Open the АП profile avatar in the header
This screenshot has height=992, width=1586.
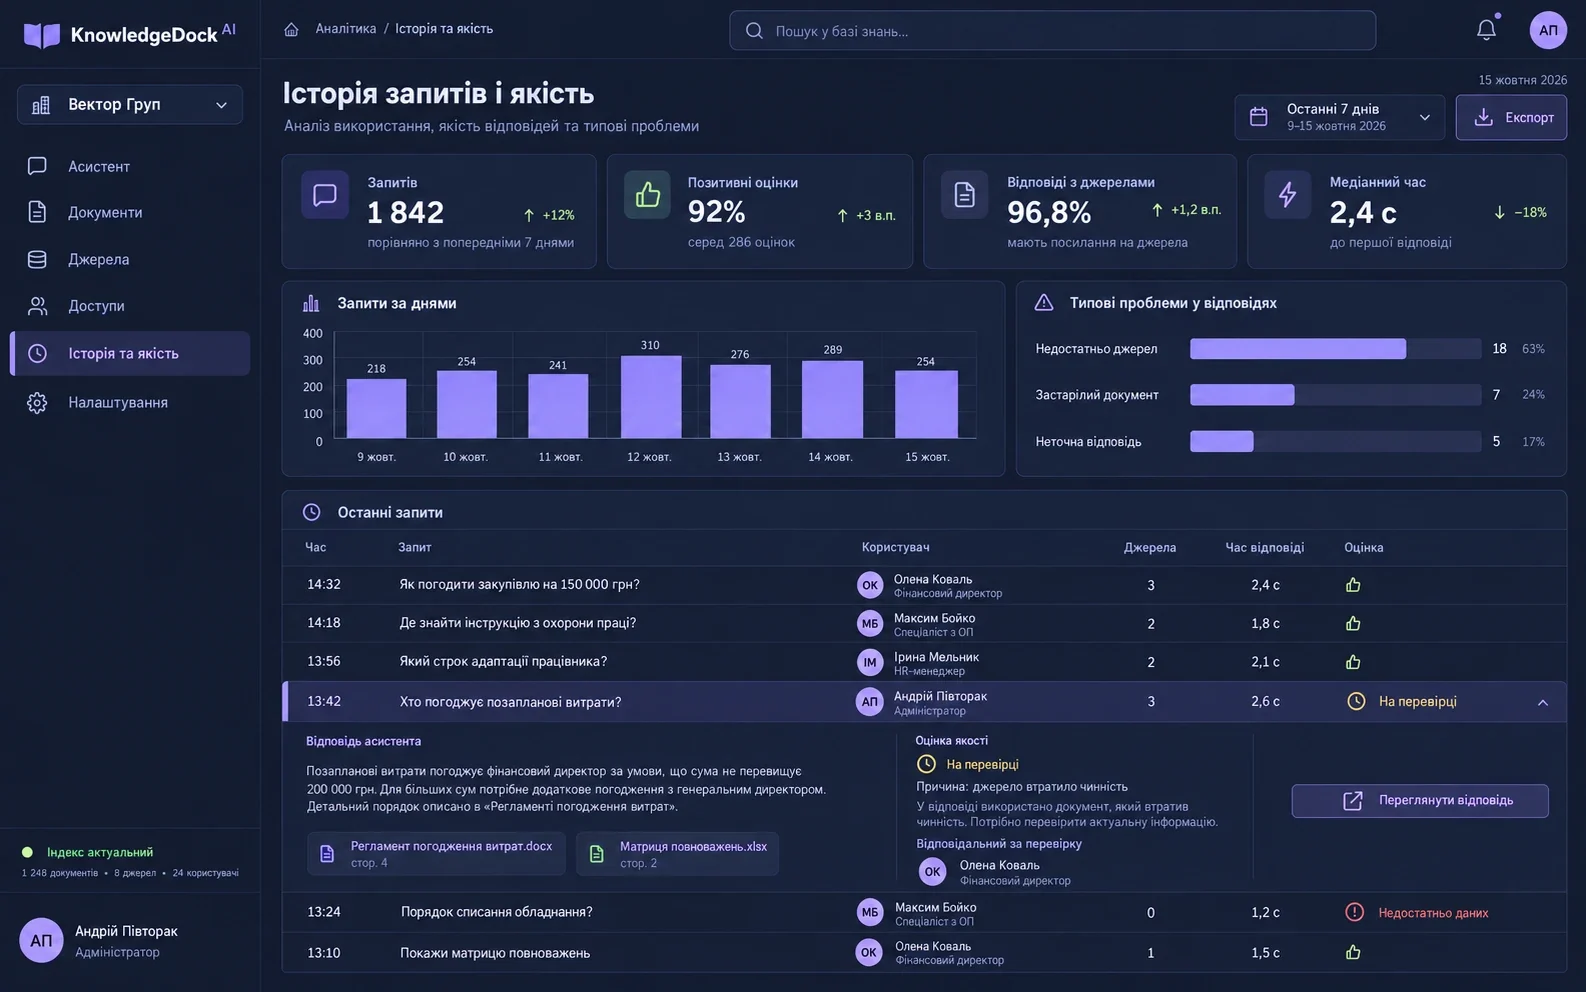click(1548, 30)
